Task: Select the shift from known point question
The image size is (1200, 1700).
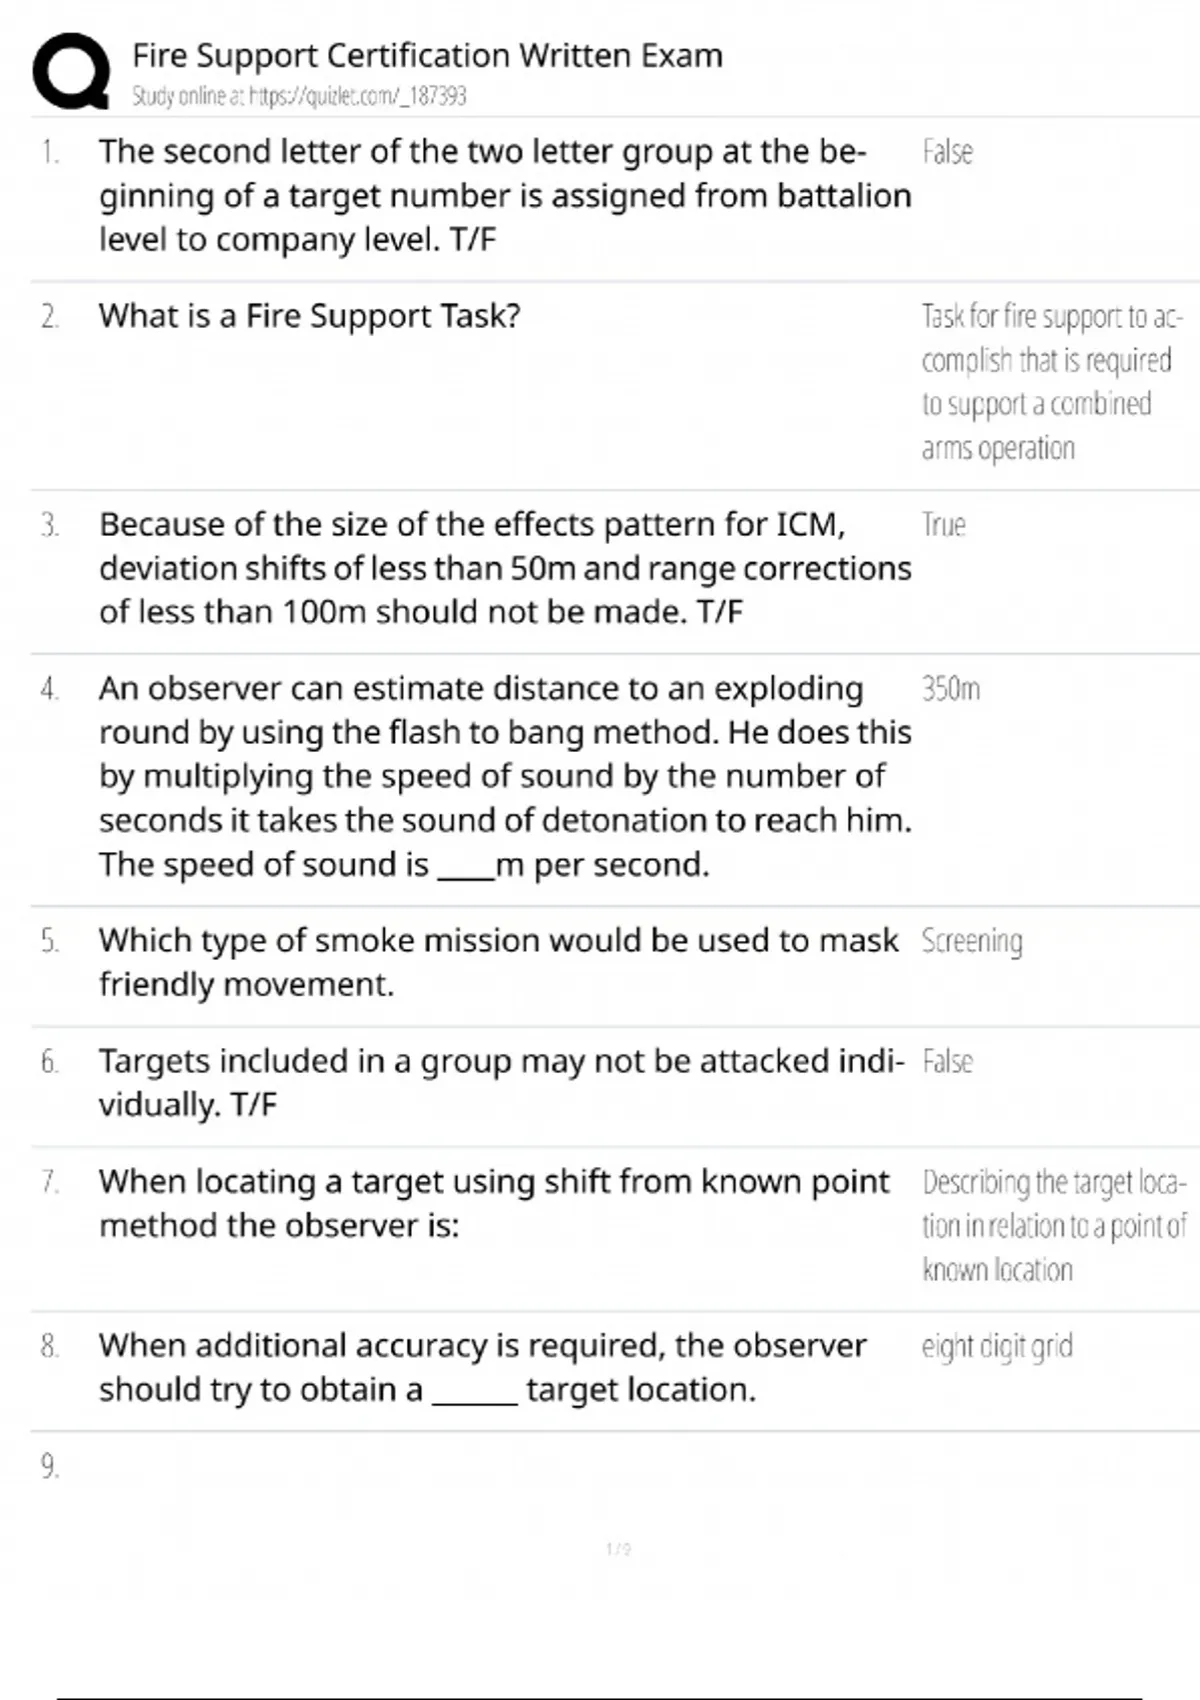Action: click(493, 1203)
